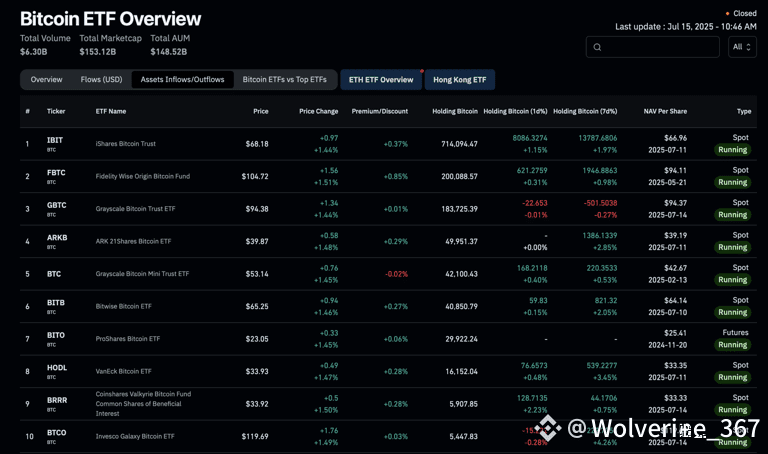This screenshot has width=768, height=454.
Task: Click ARK 21Shares Bitcoin ETF name
Action: click(x=133, y=241)
